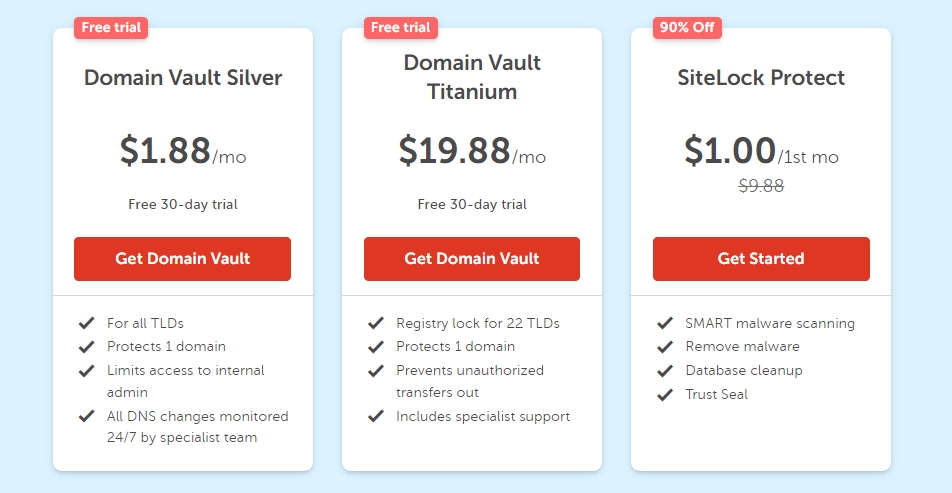Screen dimensions: 952x493
Task: Click checkmark next to 'Trust Seal'
Action: [x=665, y=395]
